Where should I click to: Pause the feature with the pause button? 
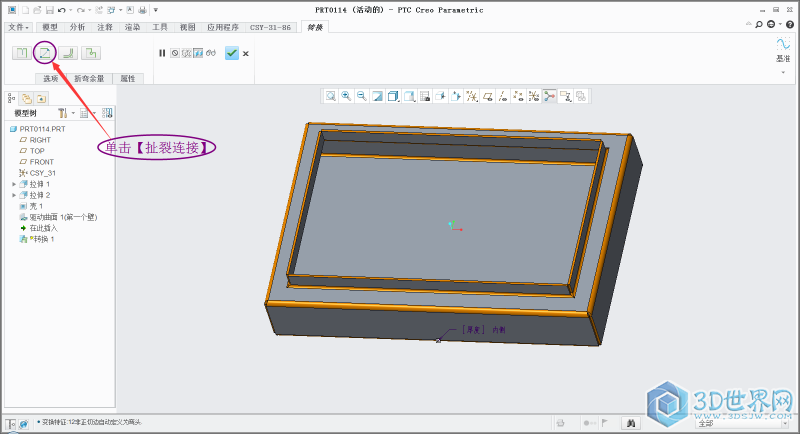tap(162, 53)
